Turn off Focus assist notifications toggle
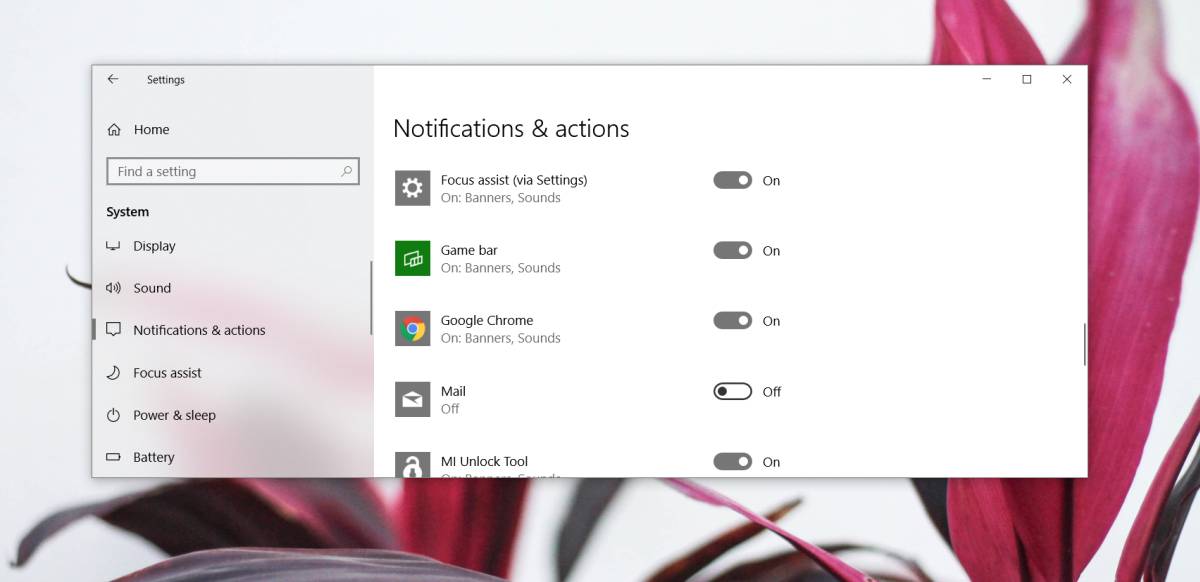Screen dimensions: 1200x582 click(732, 180)
